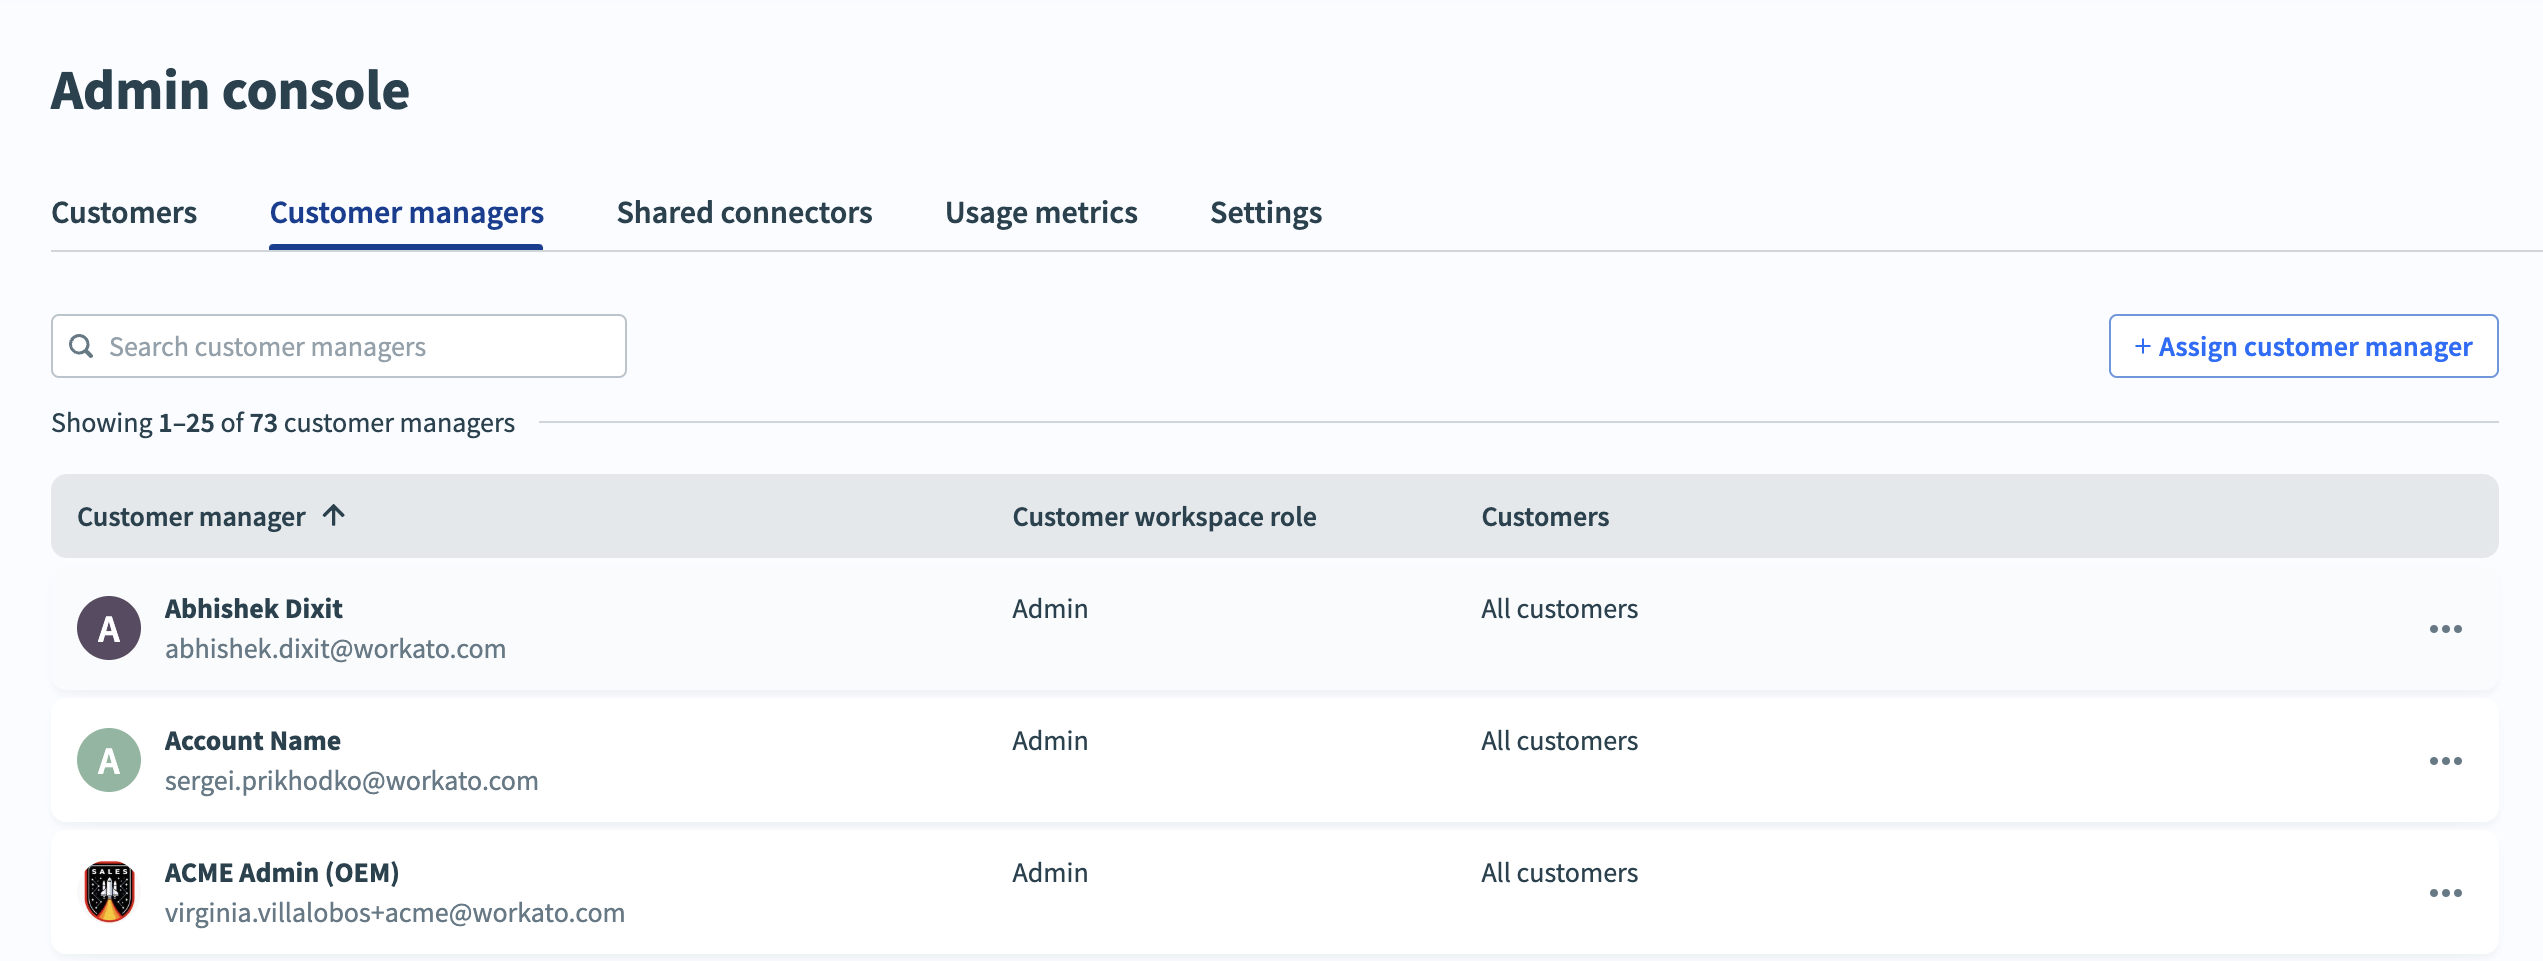2543x961 pixels.
Task: Click All customers in Account Name row
Action: click(x=1559, y=740)
